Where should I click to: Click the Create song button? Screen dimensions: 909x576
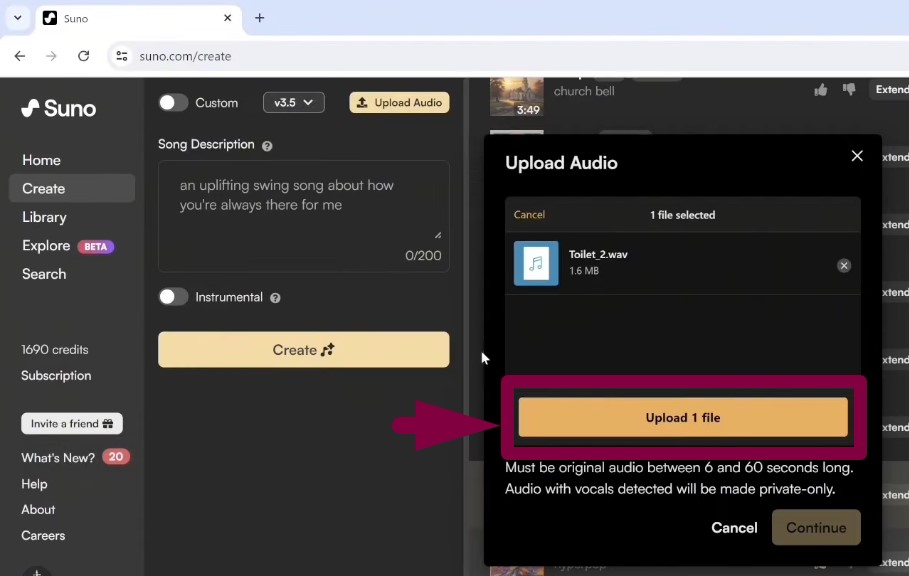point(304,349)
